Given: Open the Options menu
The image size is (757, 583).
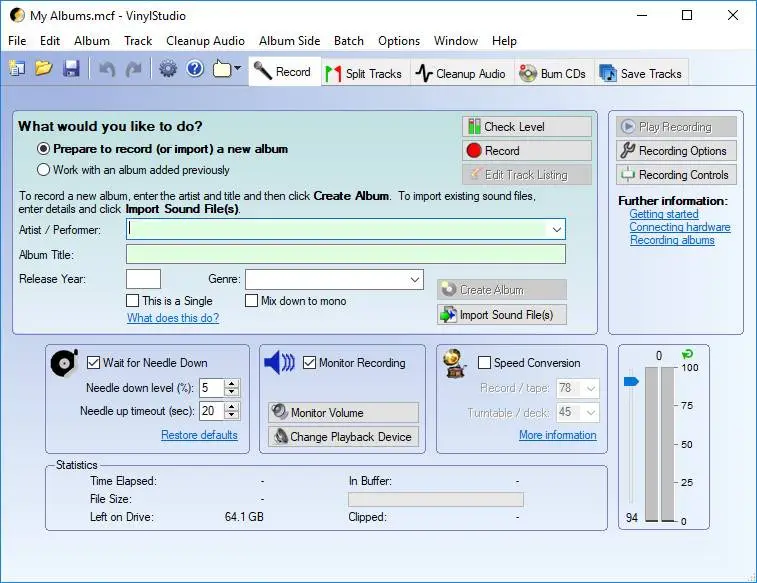Looking at the screenshot, I should click(x=399, y=41).
